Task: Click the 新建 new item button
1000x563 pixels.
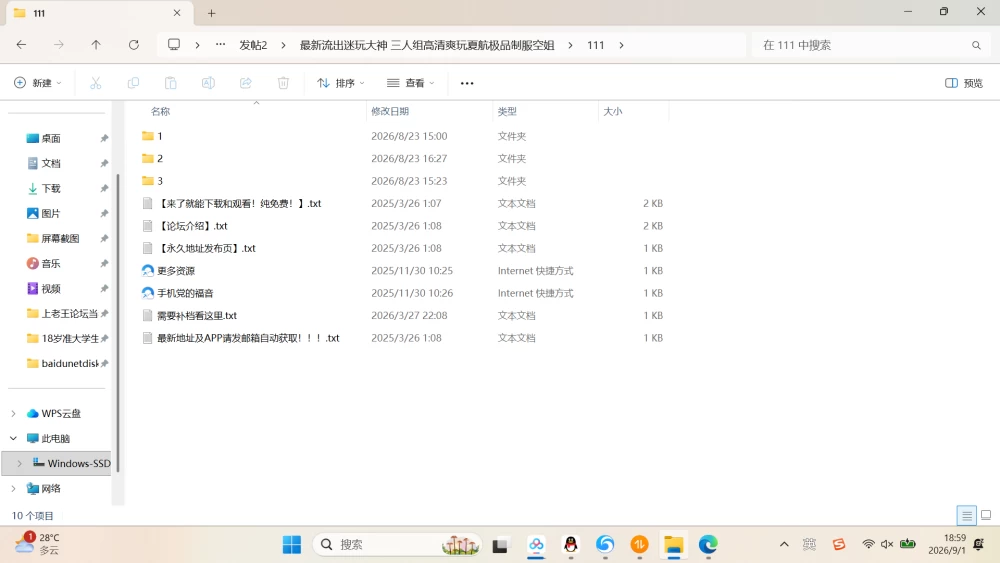Action: tap(38, 83)
